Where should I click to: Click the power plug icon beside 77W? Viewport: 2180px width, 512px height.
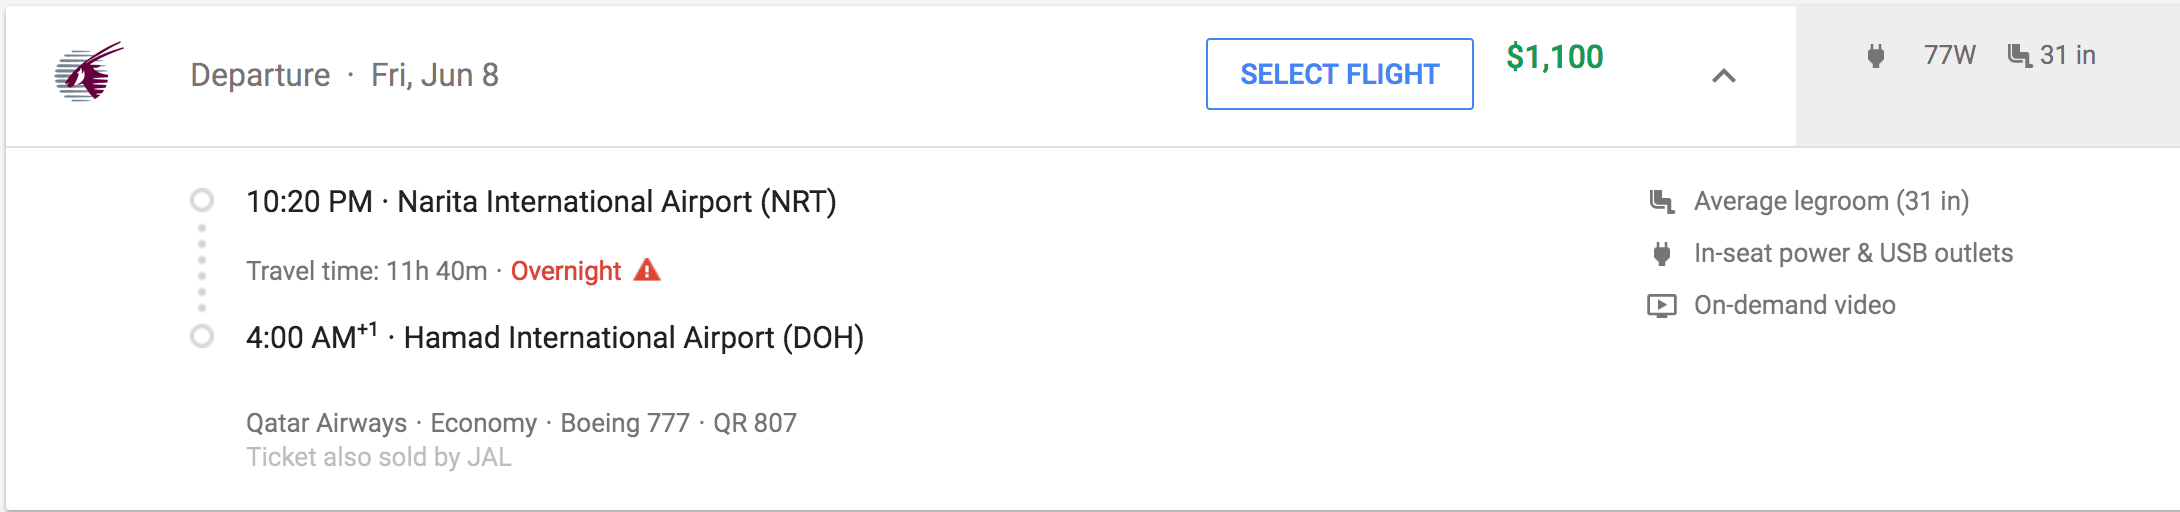point(1876,56)
